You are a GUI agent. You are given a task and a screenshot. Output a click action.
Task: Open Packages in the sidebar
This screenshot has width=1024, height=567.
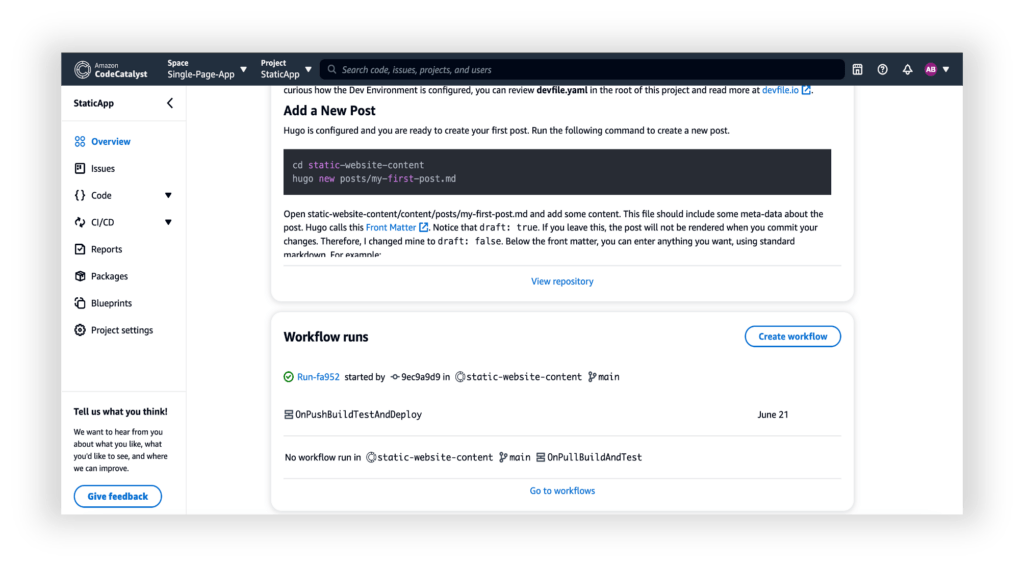pos(109,276)
